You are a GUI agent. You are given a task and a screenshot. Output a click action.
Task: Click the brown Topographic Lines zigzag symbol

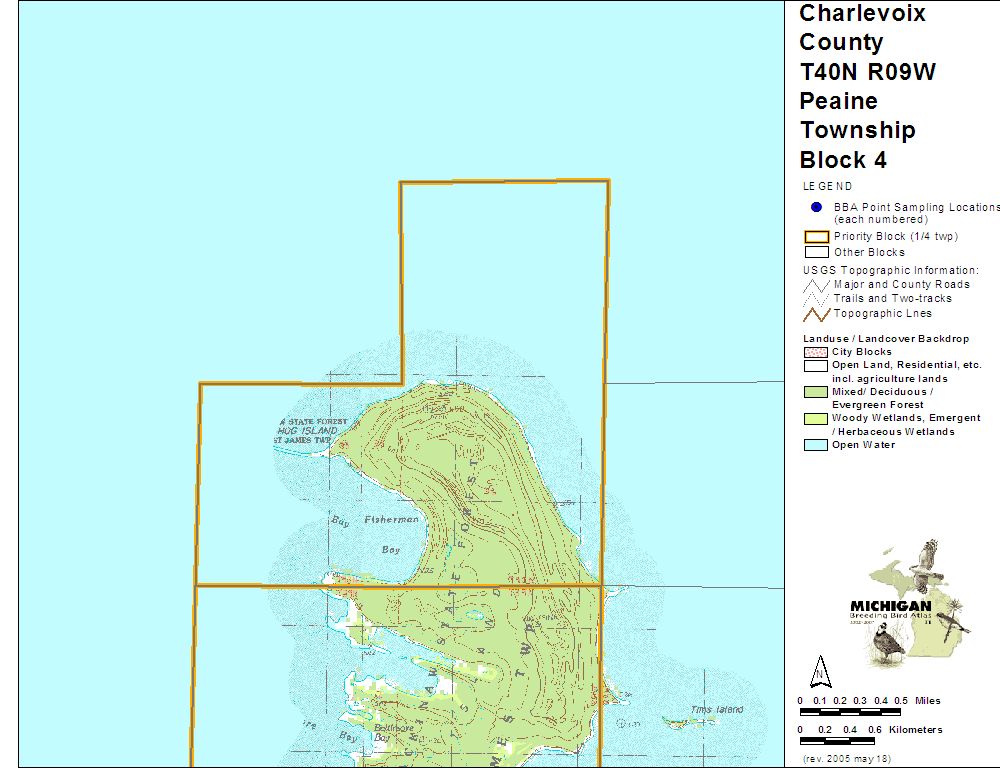[816, 314]
